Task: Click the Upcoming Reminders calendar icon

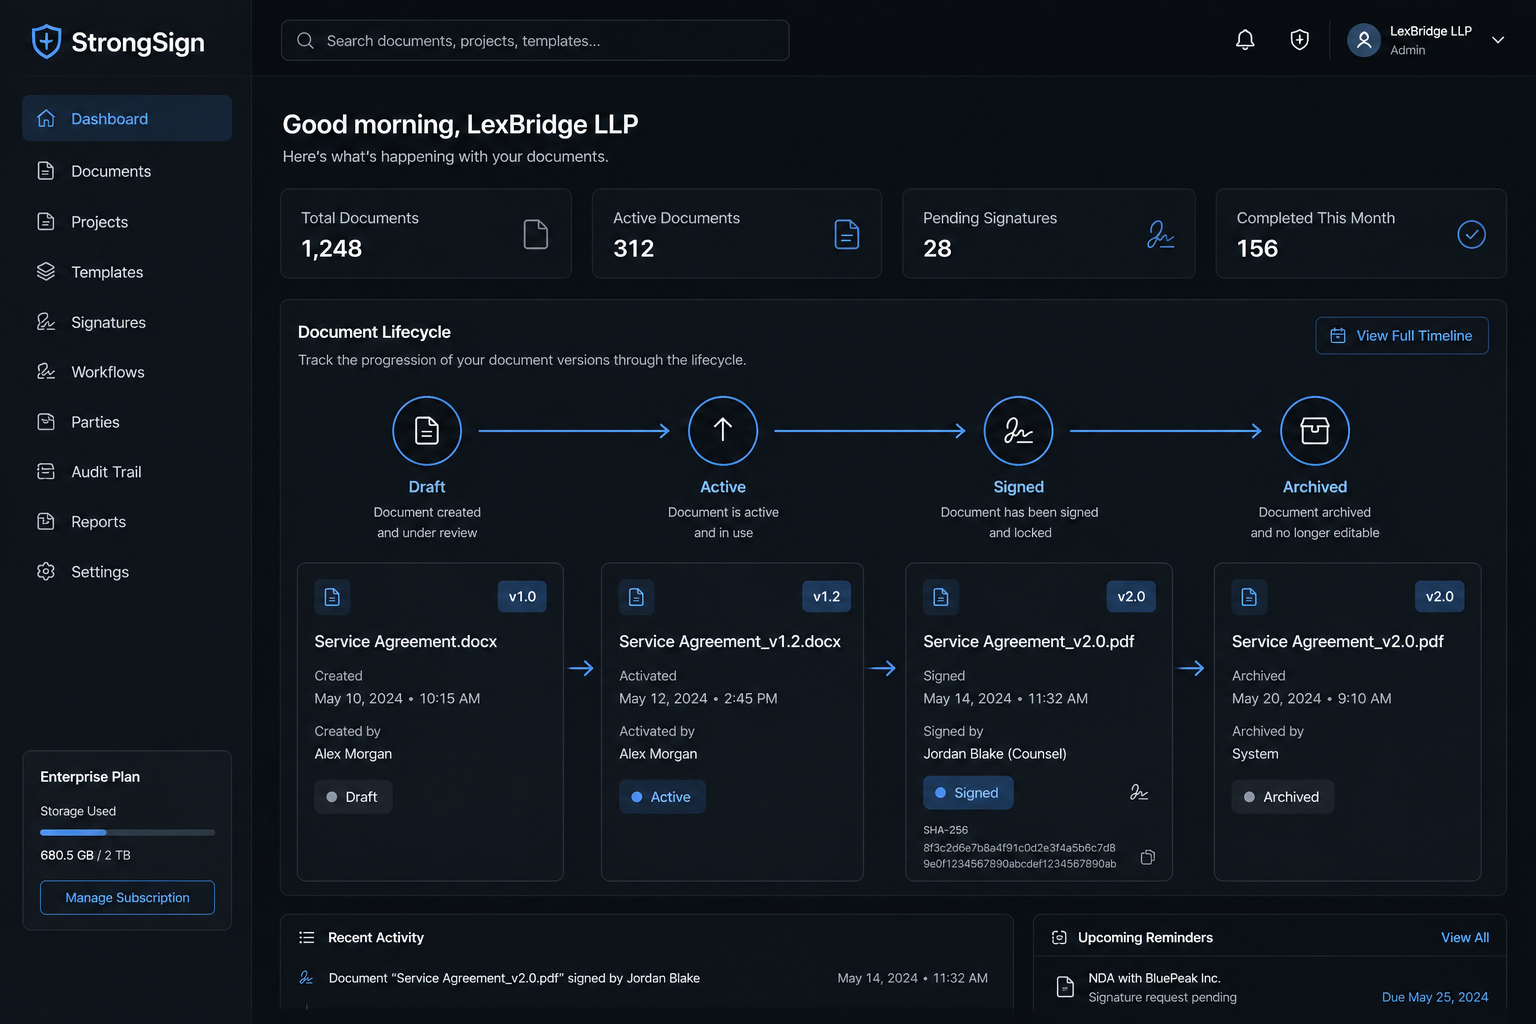Action: [1059, 937]
